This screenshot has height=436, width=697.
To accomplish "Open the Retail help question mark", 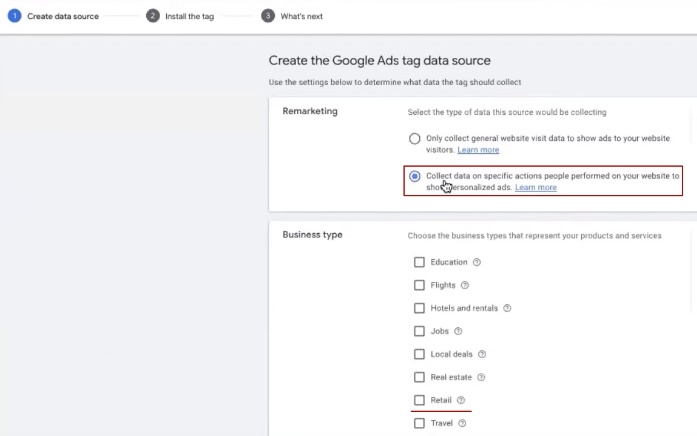I will (x=461, y=400).
